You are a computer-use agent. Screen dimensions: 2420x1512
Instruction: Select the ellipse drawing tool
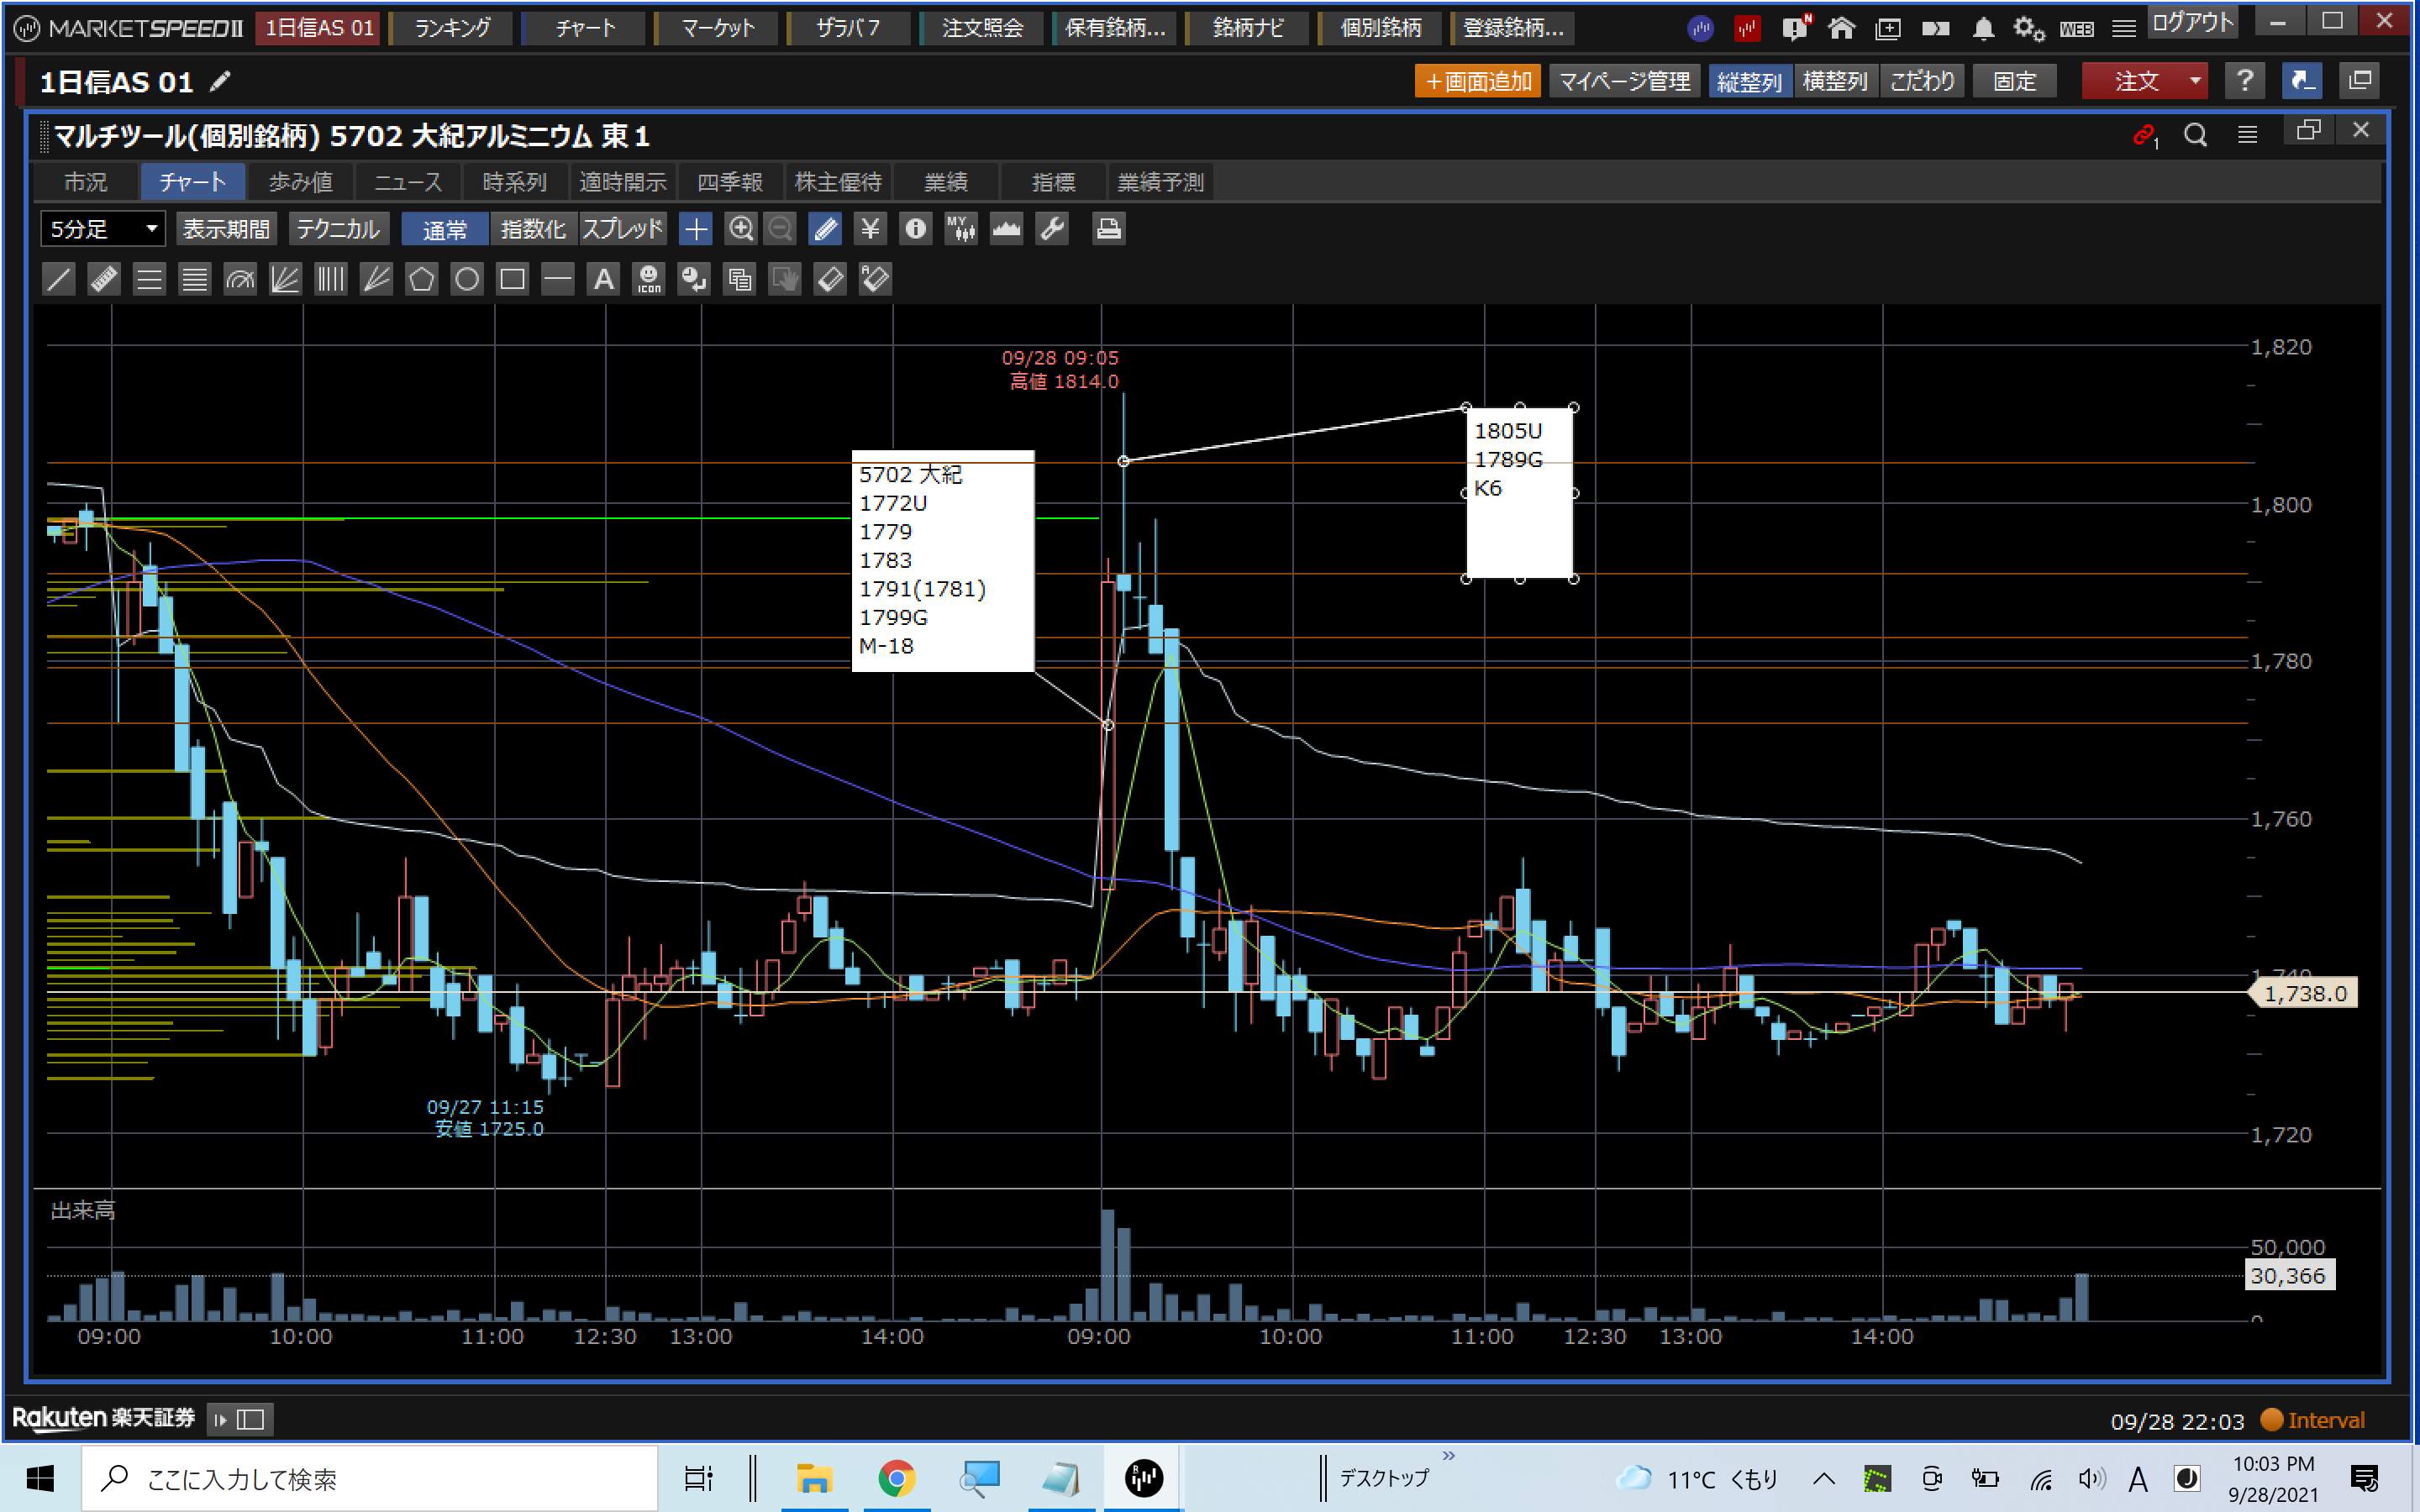point(467,279)
